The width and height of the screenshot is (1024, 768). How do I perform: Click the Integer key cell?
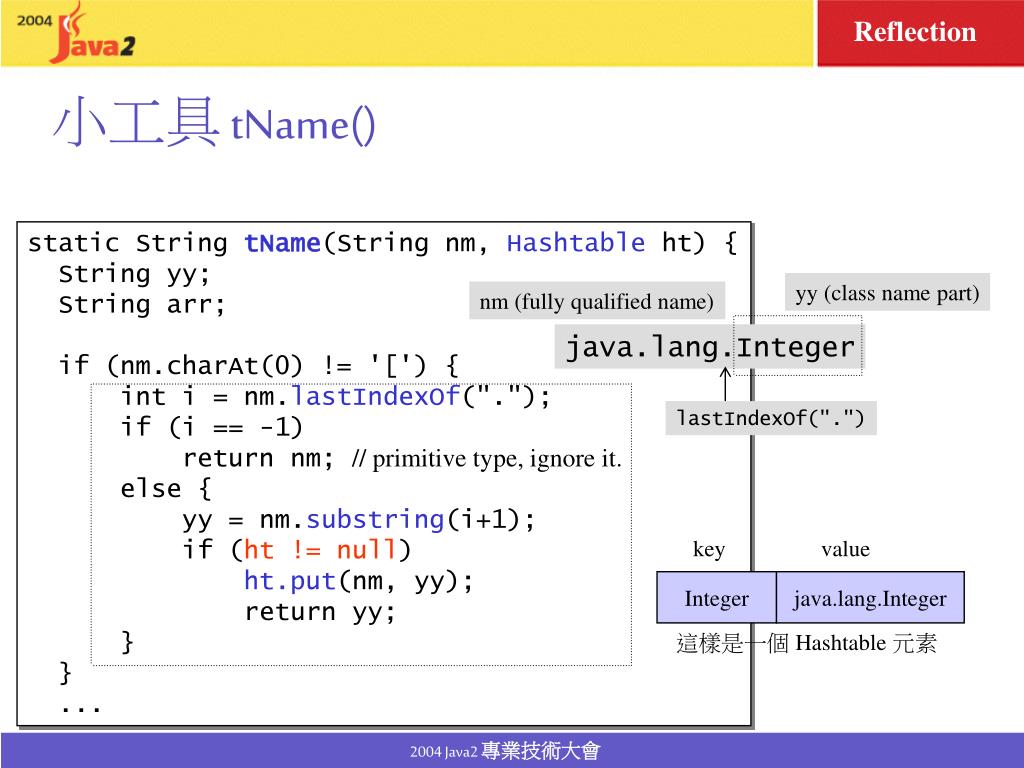[x=716, y=598]
